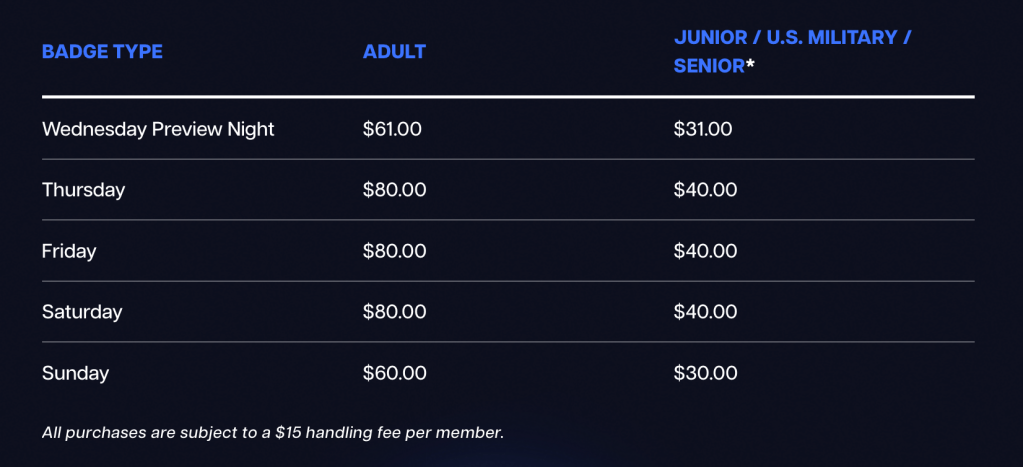The height and width of the screenshot is (467, 1023).
Task: Select the Thursday badge row label
Action: point(83,190)
